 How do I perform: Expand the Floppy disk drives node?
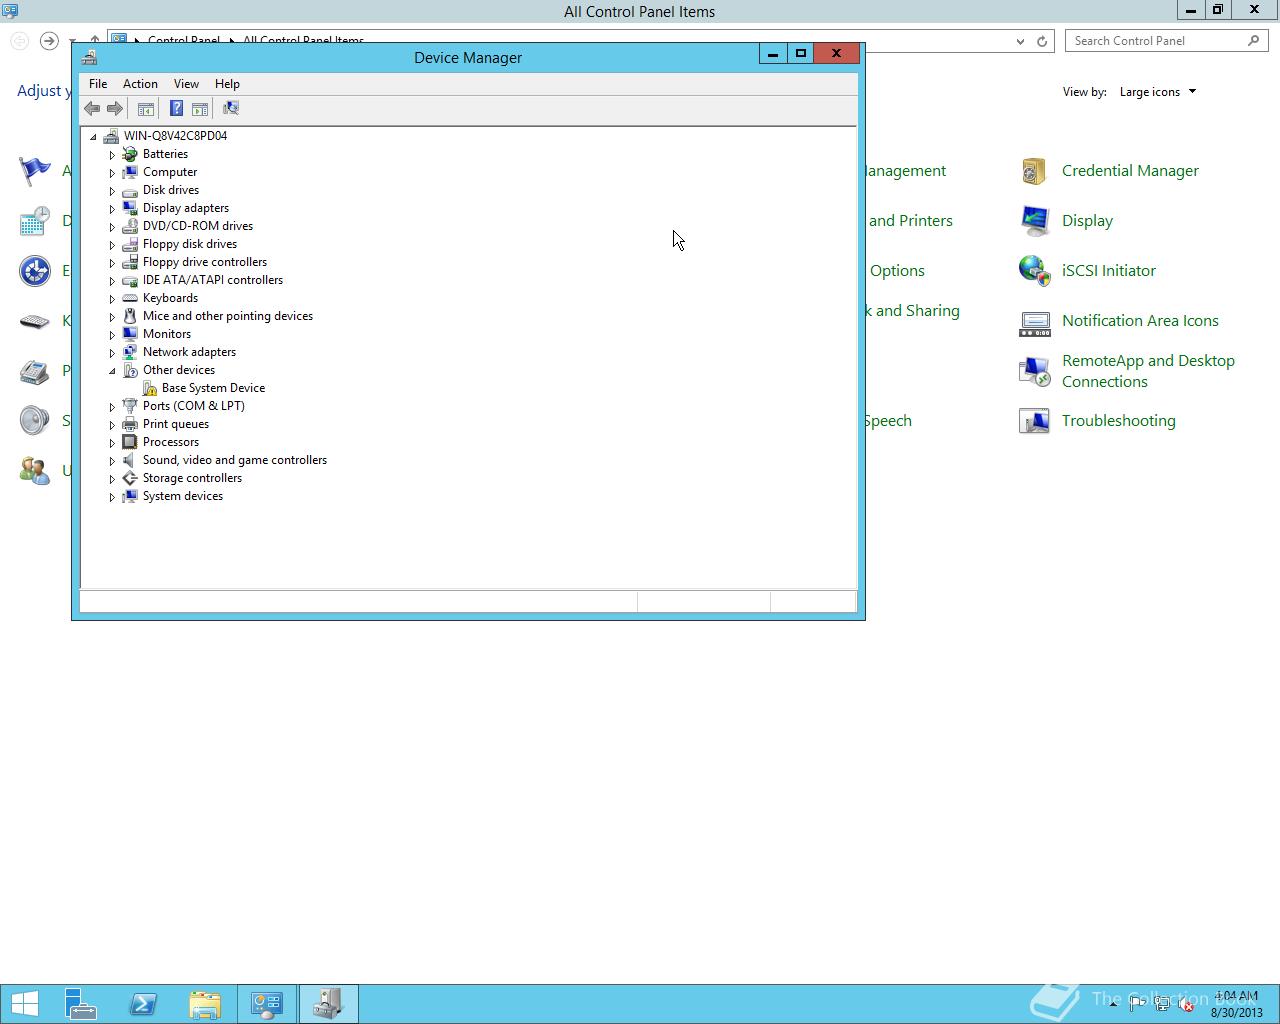[112, 245]
